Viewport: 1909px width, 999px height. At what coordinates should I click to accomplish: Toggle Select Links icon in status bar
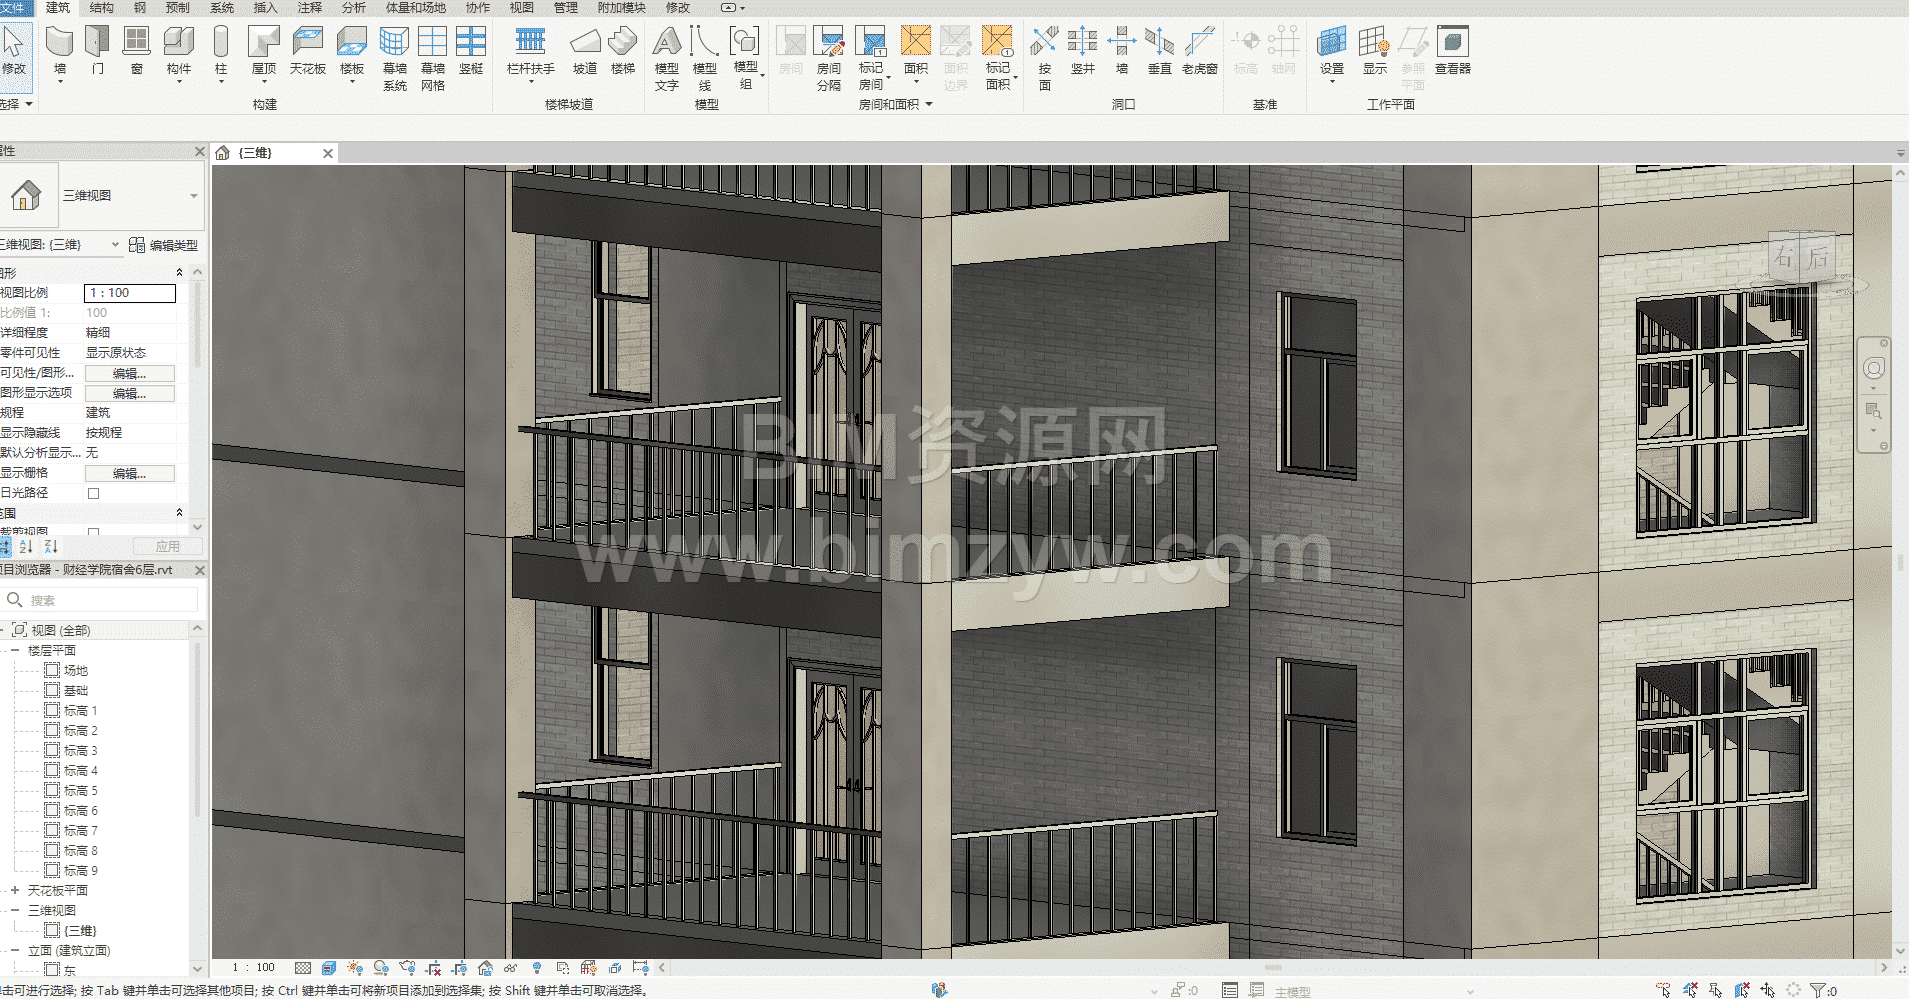click(1663, 990)
